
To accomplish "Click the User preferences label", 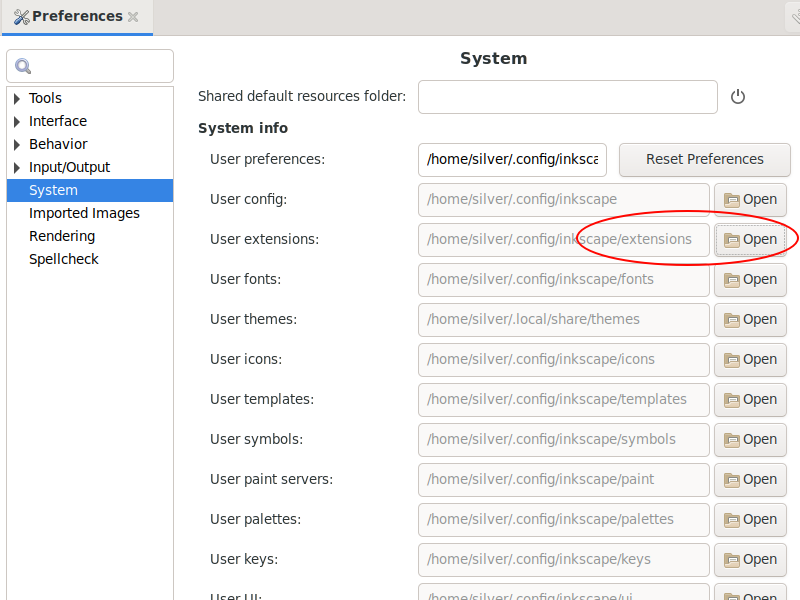I will 267,159.
